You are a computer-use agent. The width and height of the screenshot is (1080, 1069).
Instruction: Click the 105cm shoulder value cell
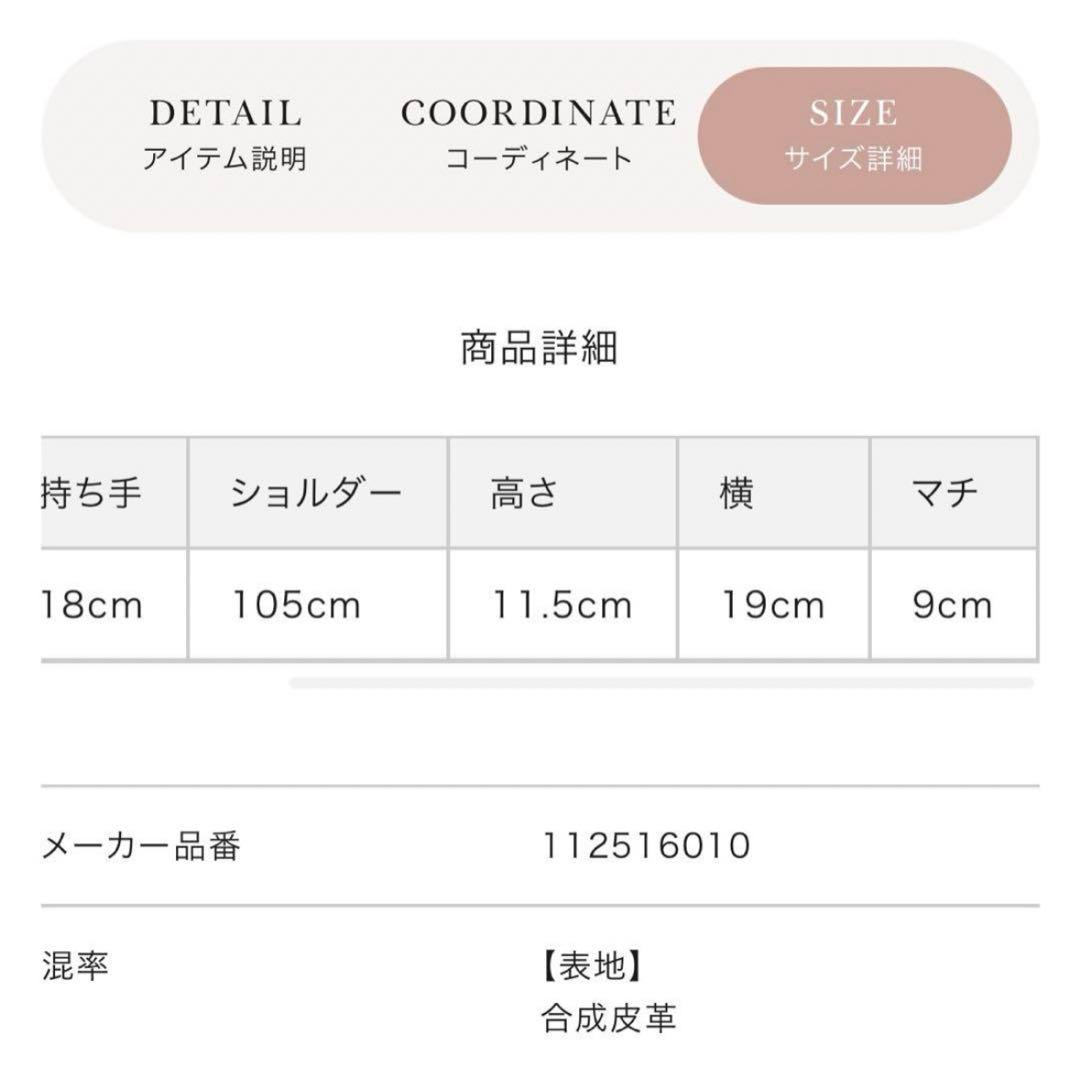318,605
